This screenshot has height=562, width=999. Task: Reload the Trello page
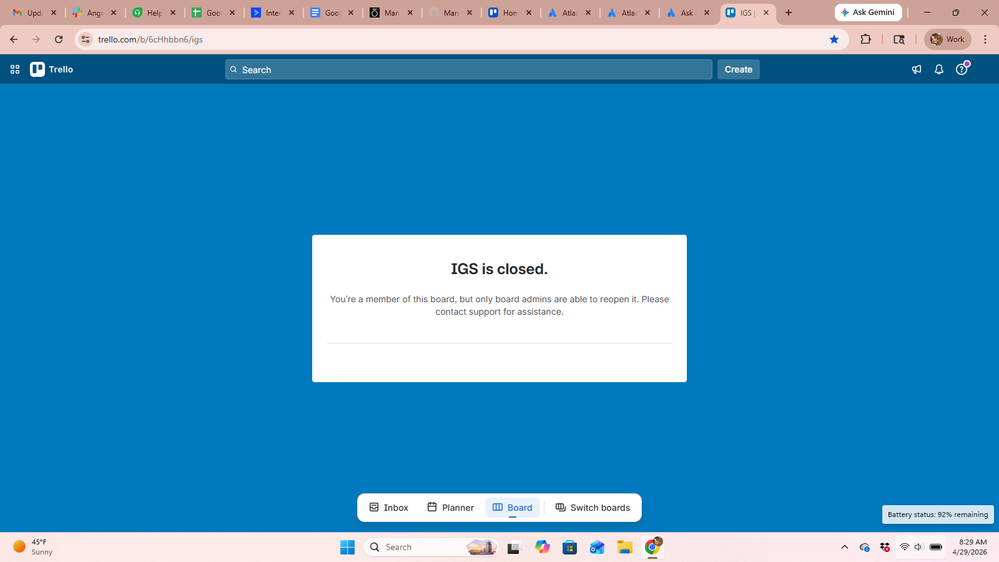(59, 40)
